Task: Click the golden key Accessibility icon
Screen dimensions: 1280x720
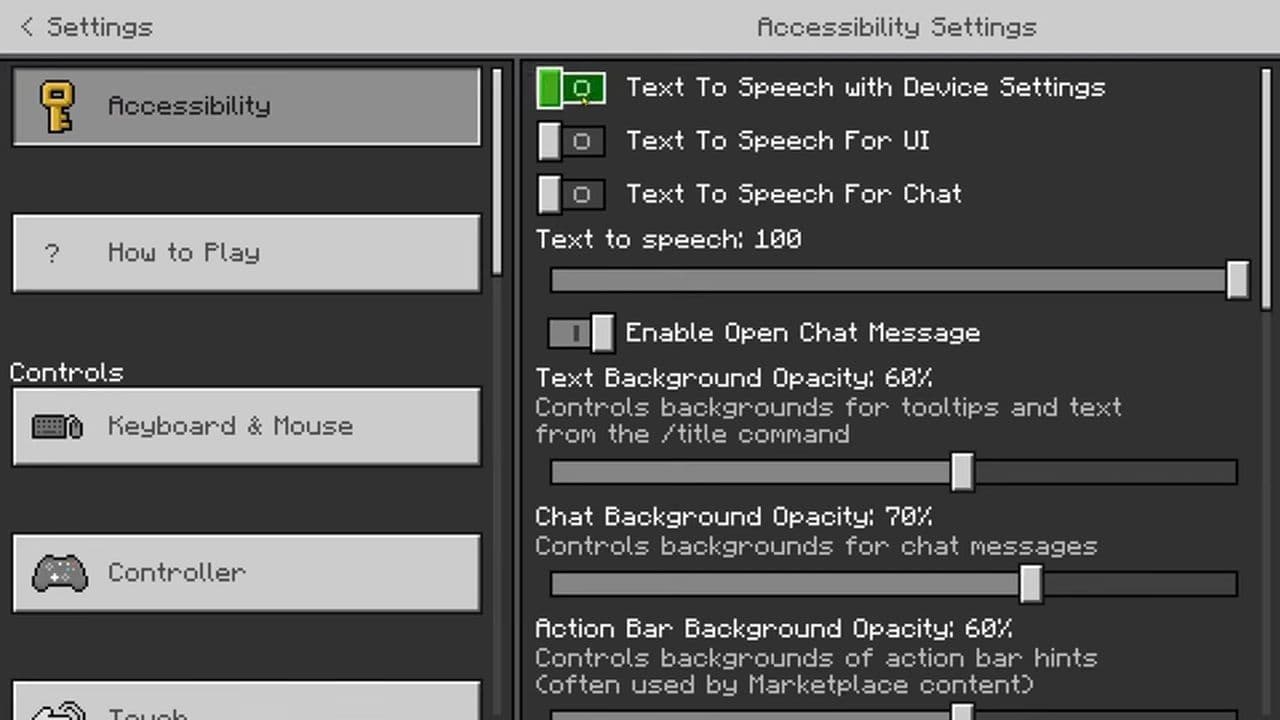Action: pos(56,106)
